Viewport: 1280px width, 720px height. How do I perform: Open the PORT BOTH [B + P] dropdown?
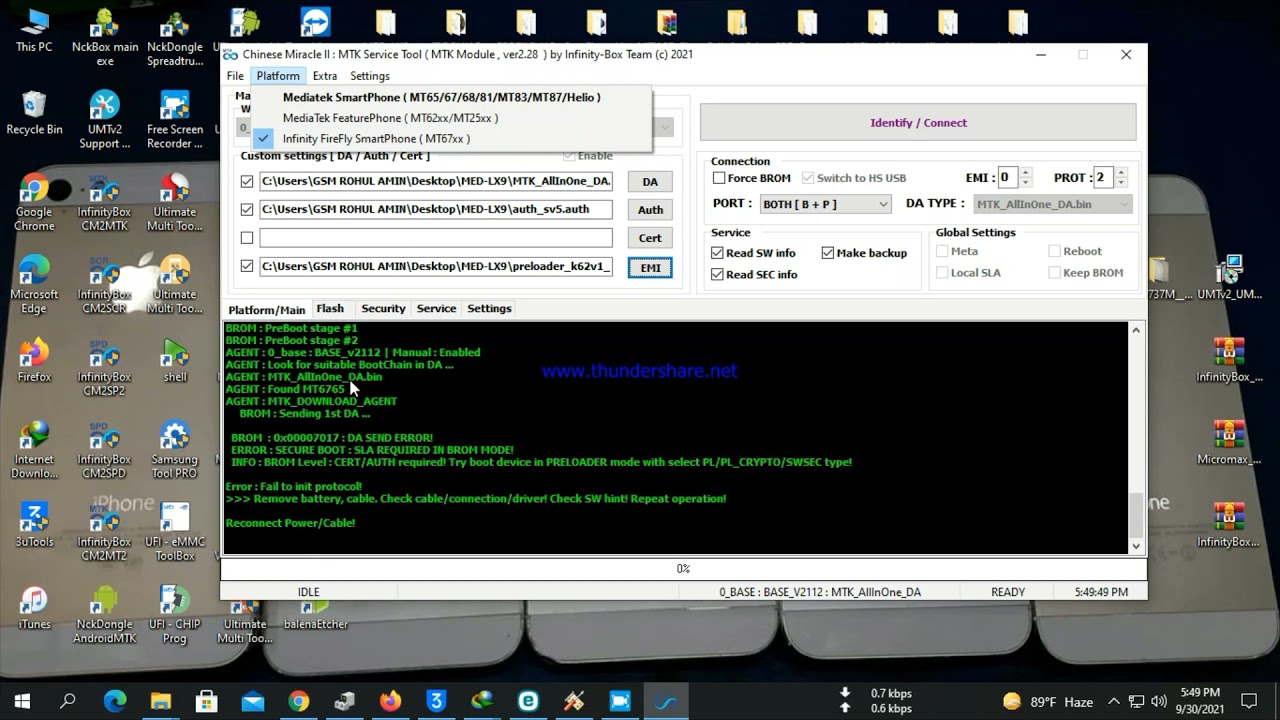pos(824,204)
